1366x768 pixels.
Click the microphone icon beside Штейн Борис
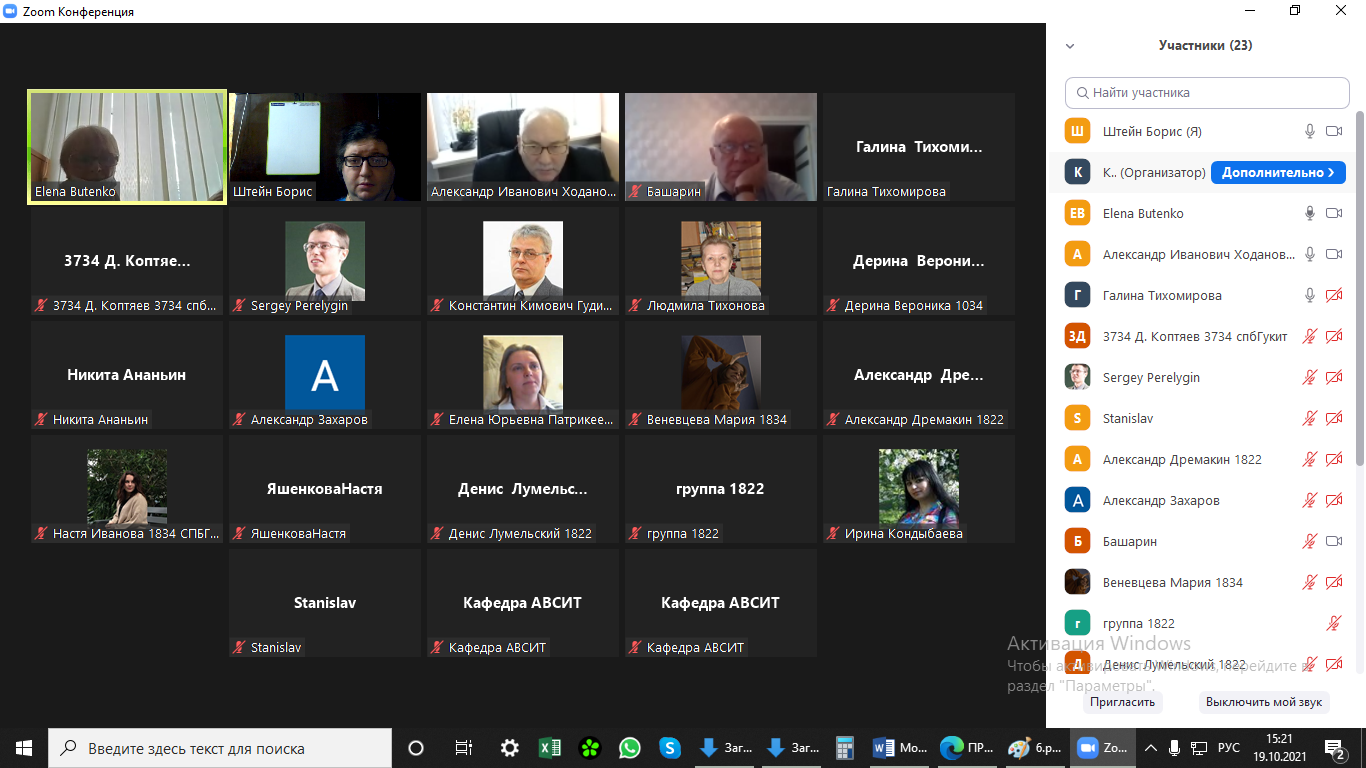(1309, 131)
